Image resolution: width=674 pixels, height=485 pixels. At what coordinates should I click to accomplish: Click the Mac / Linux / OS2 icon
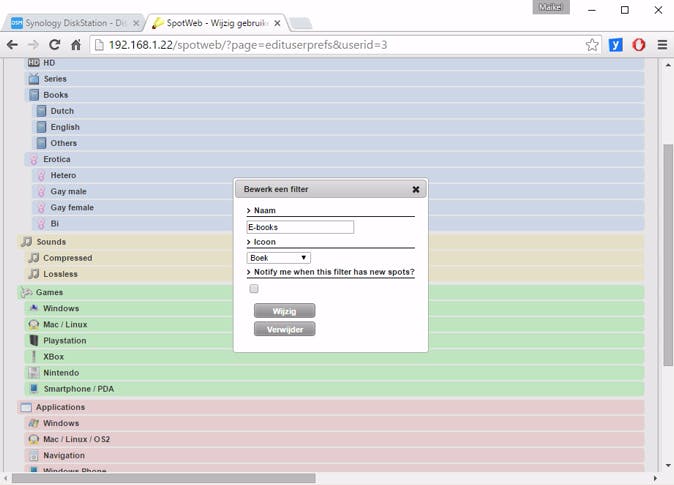point(34,439)
